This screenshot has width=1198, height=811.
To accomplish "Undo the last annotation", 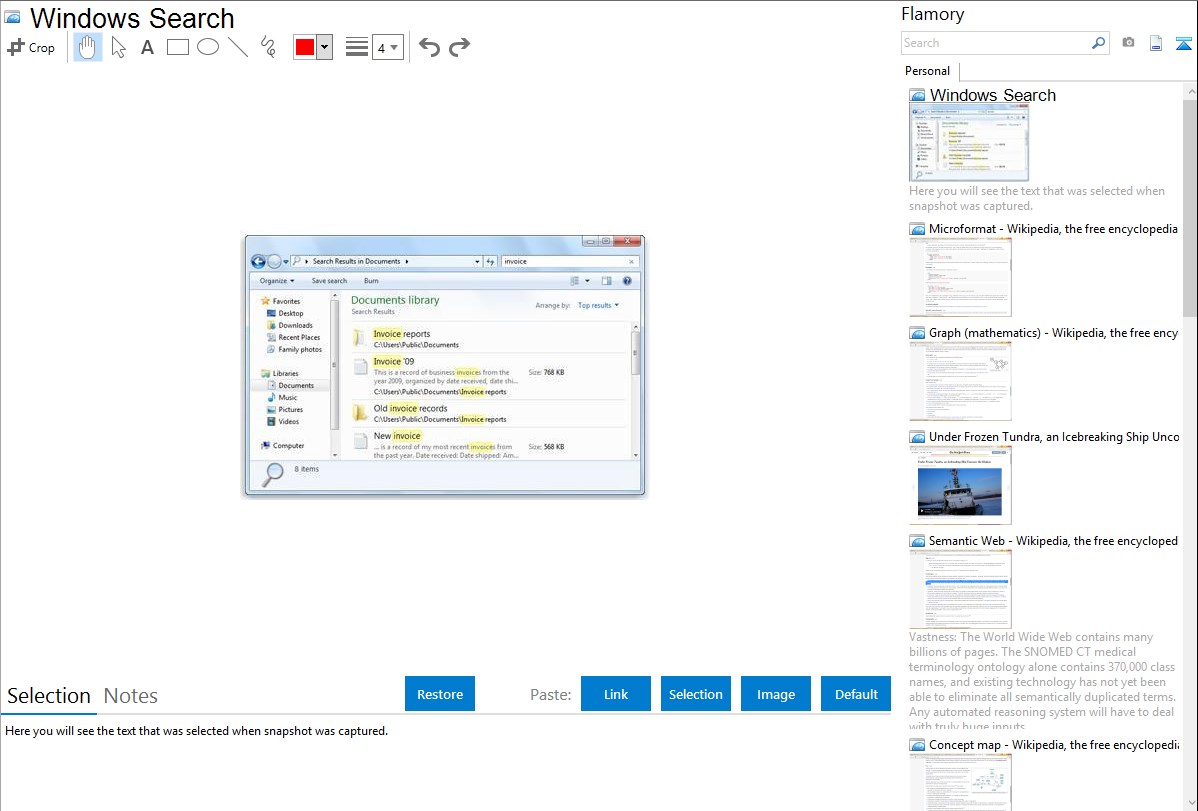I will coord(429,47).
